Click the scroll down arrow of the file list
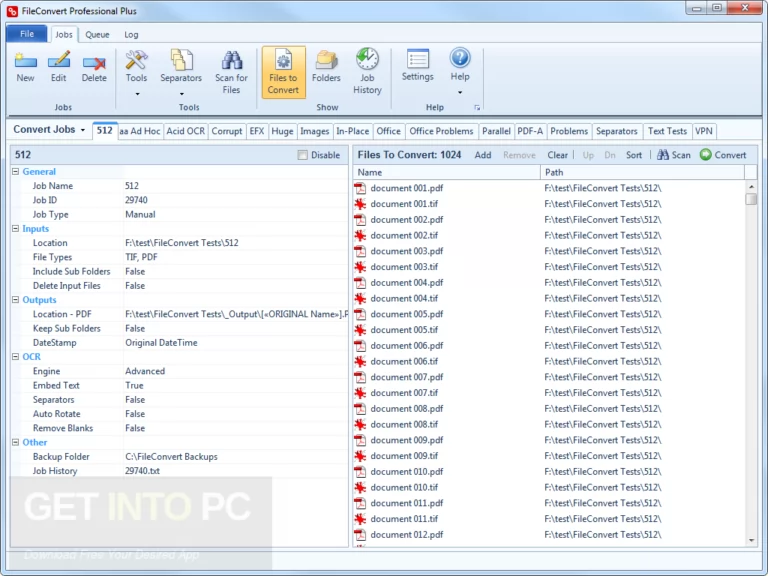Viewport: 768px width, 576px height. tap(751, 540)
